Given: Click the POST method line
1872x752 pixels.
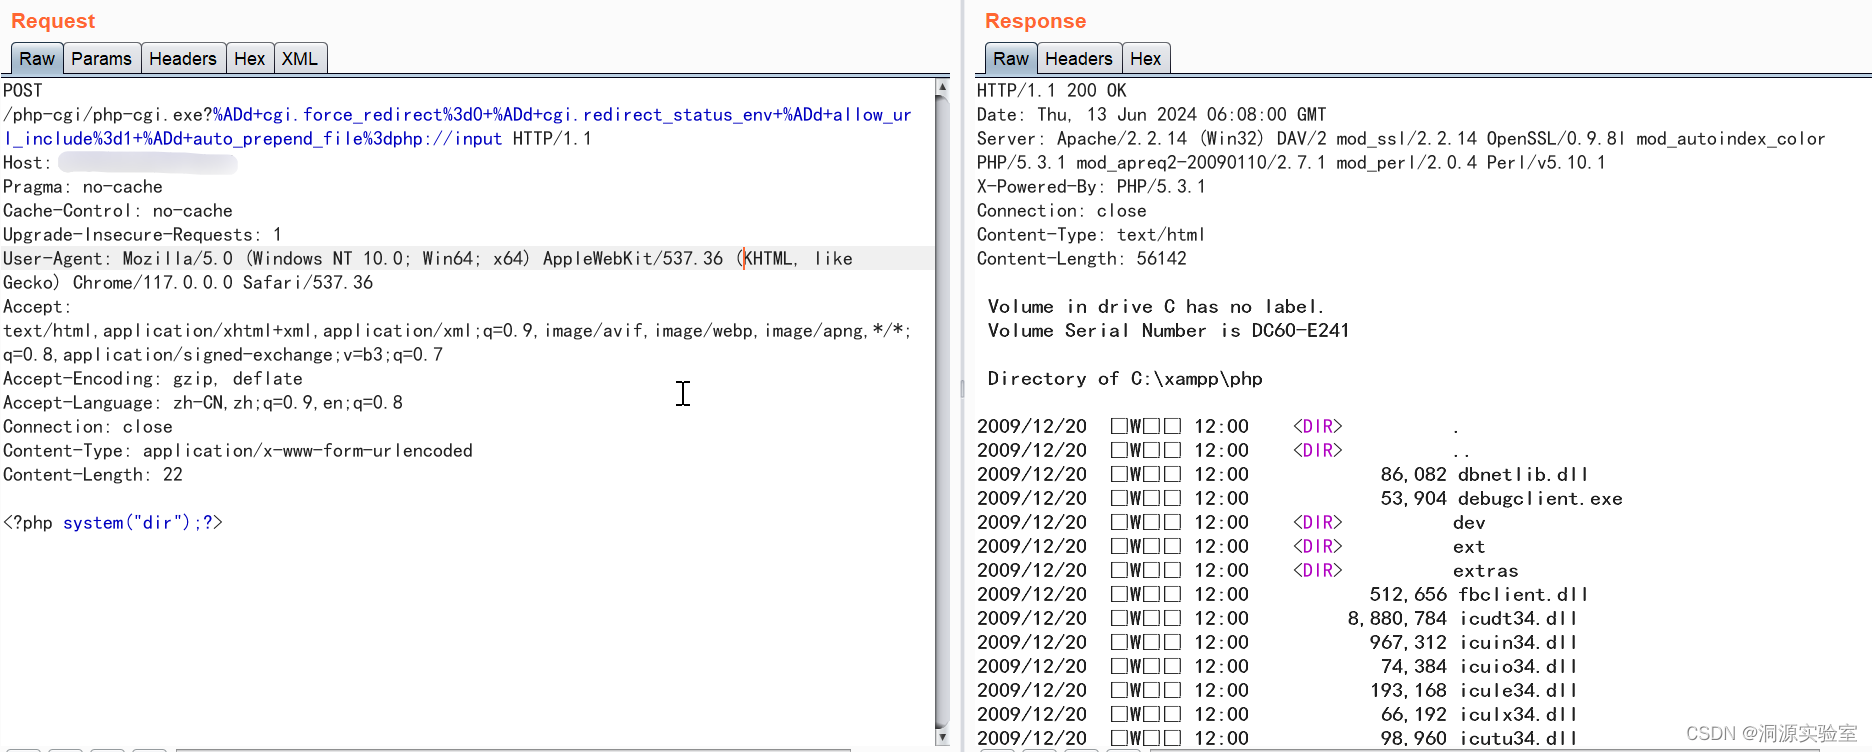Looking at the screenshot, I should coord(23,91).
